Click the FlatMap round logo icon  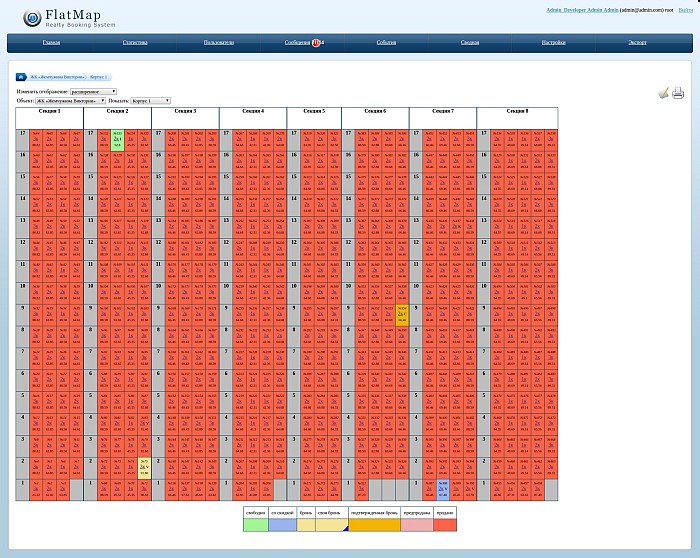pyautogui.click(x=32, y=18)
